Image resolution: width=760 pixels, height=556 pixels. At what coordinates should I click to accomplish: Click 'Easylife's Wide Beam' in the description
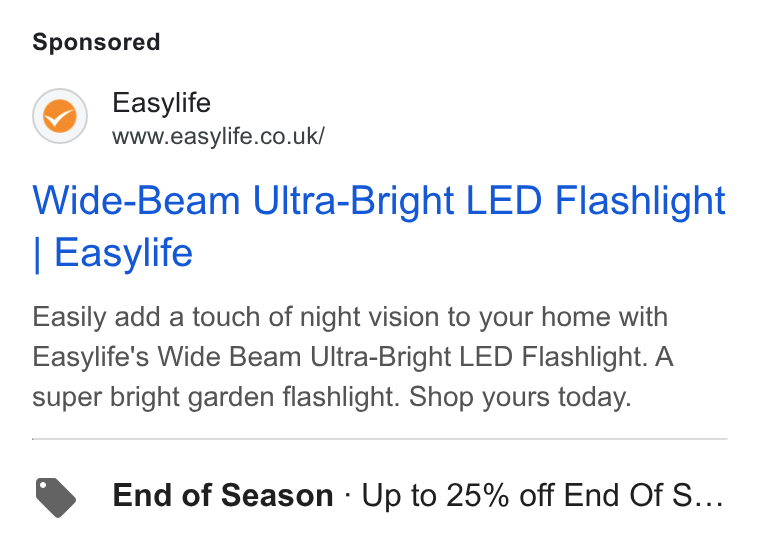click(167, 357)
